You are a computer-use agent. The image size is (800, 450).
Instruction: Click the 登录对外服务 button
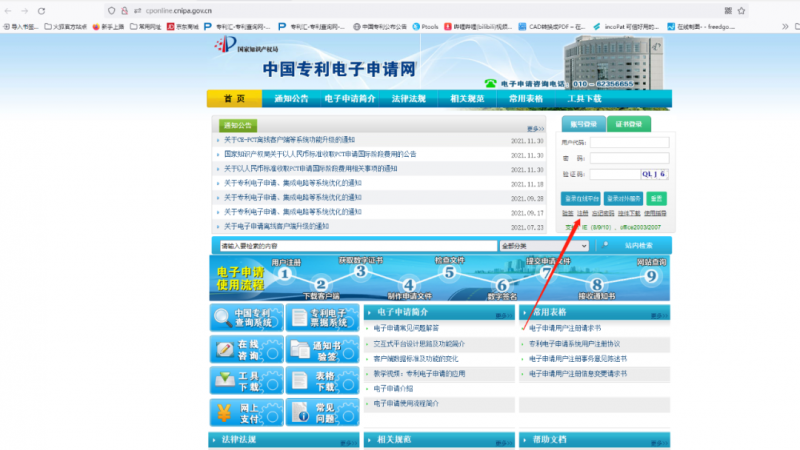point(623,198)
